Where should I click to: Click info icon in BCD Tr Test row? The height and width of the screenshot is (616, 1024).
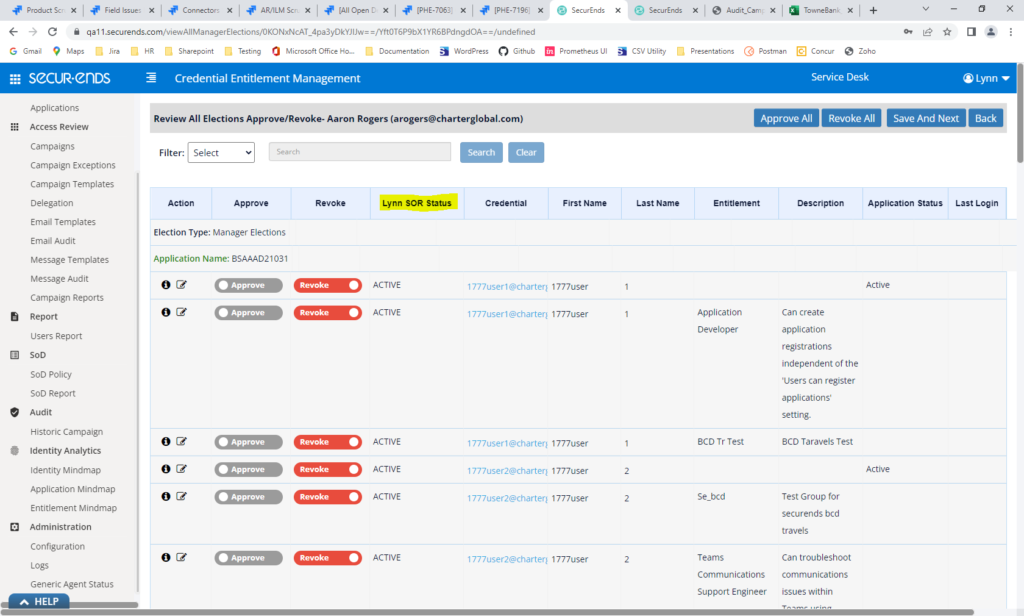click(166, 442)
